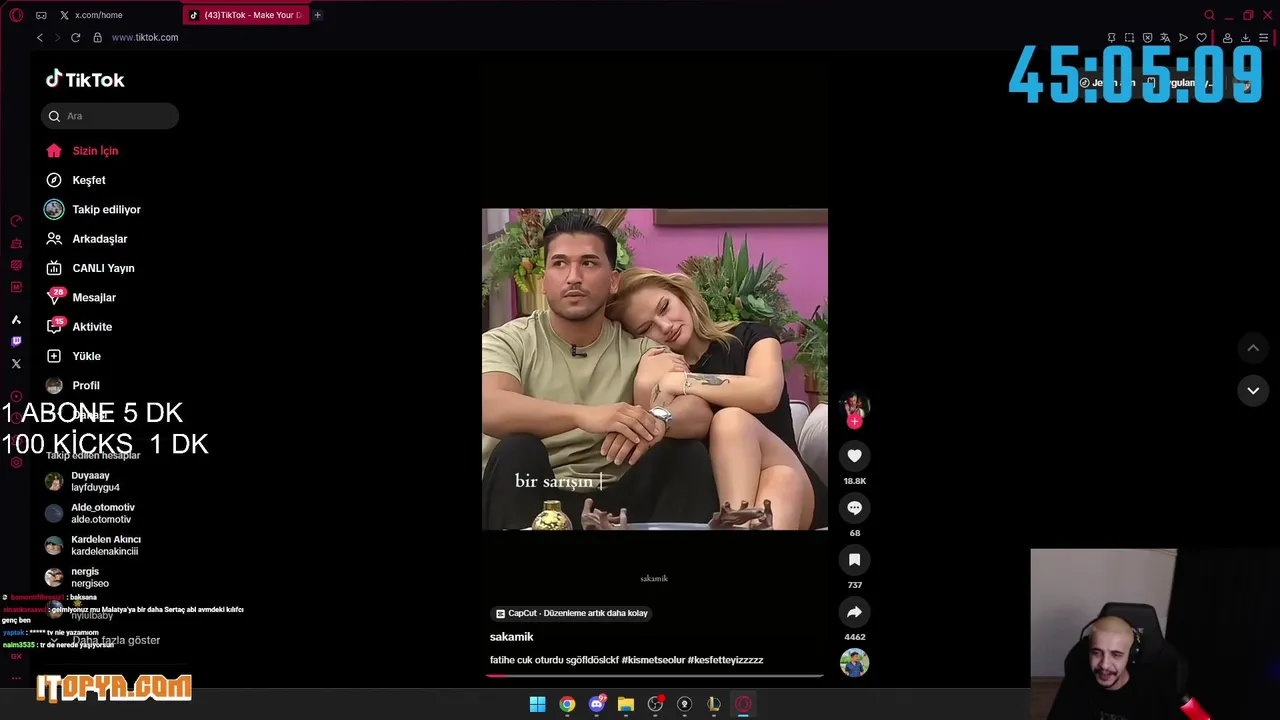
Task: Open File Explorer from the taskbar
Action: (626, 704)
